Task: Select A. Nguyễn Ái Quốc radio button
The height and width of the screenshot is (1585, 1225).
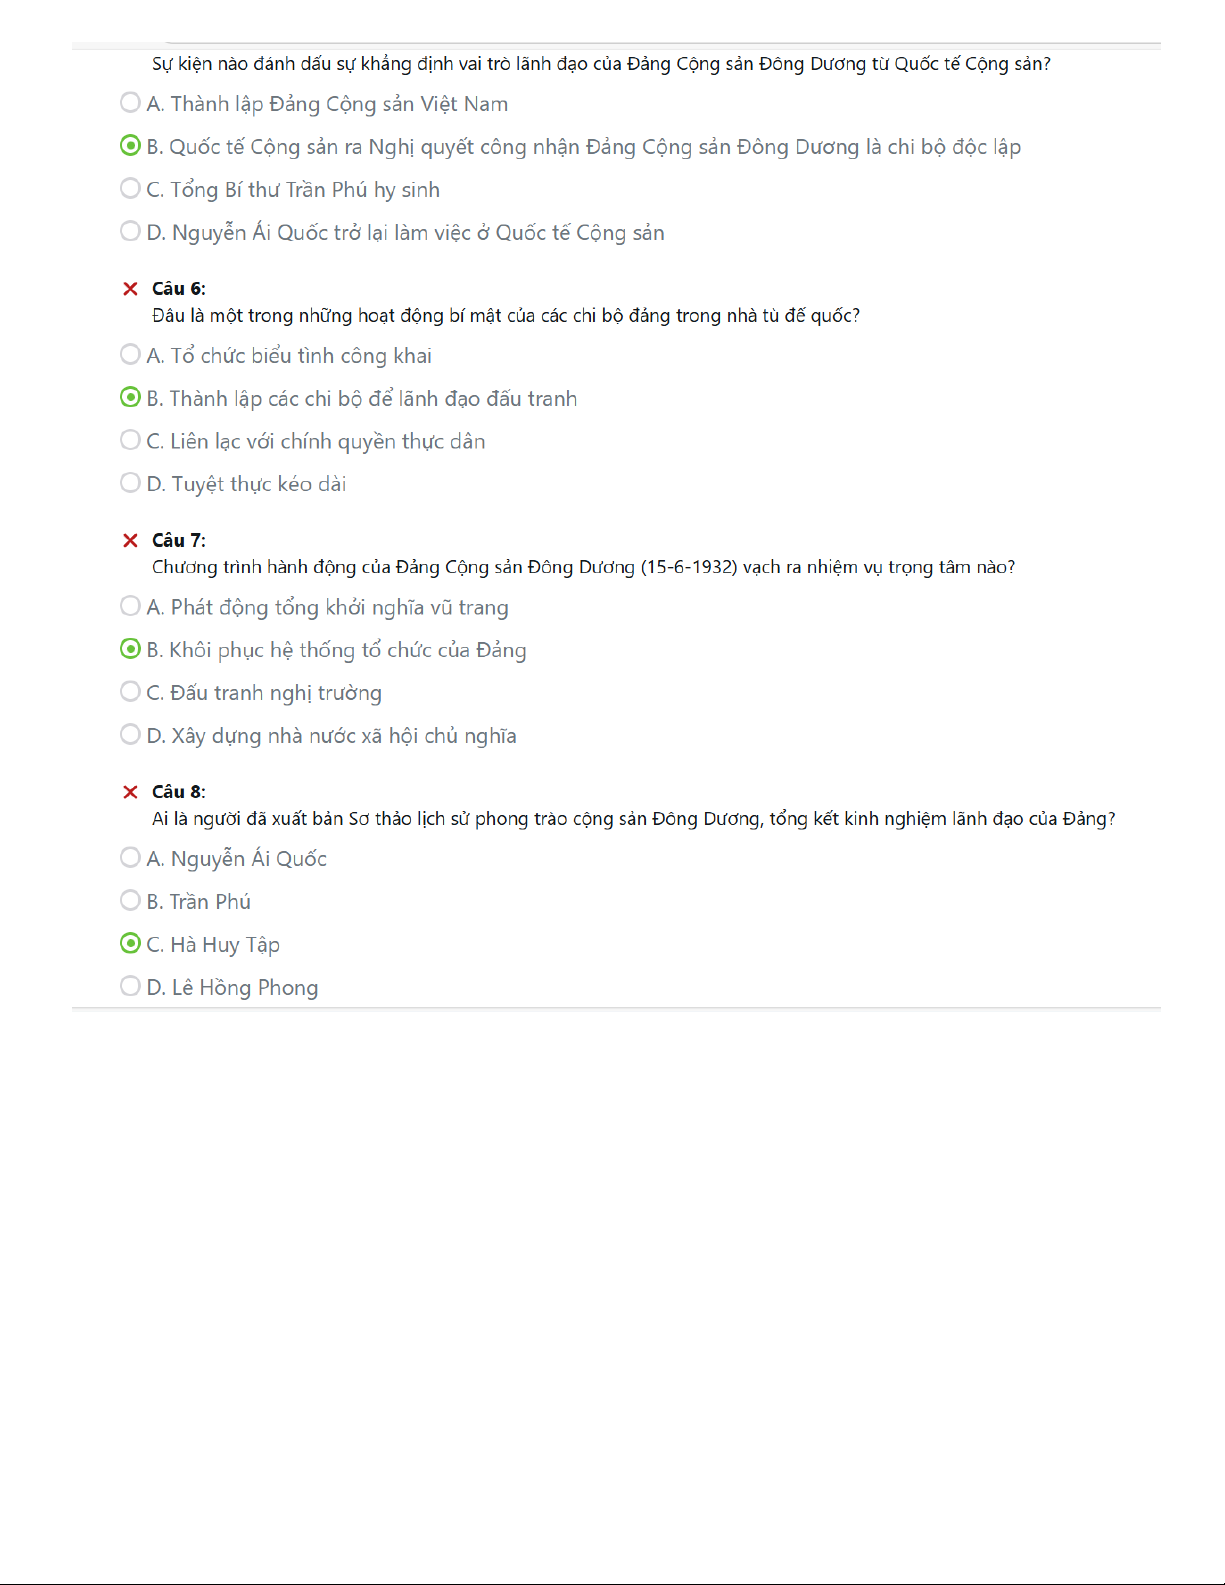Action: click(130, 858)
